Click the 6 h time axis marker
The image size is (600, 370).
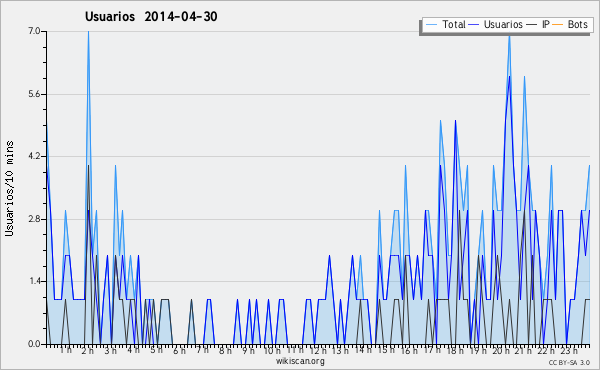point(179,351)
